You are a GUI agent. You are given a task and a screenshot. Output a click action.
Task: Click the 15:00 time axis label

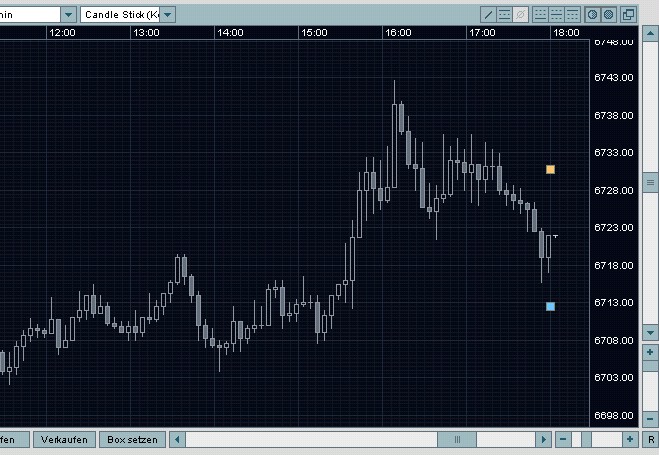[x=314, y=33]
